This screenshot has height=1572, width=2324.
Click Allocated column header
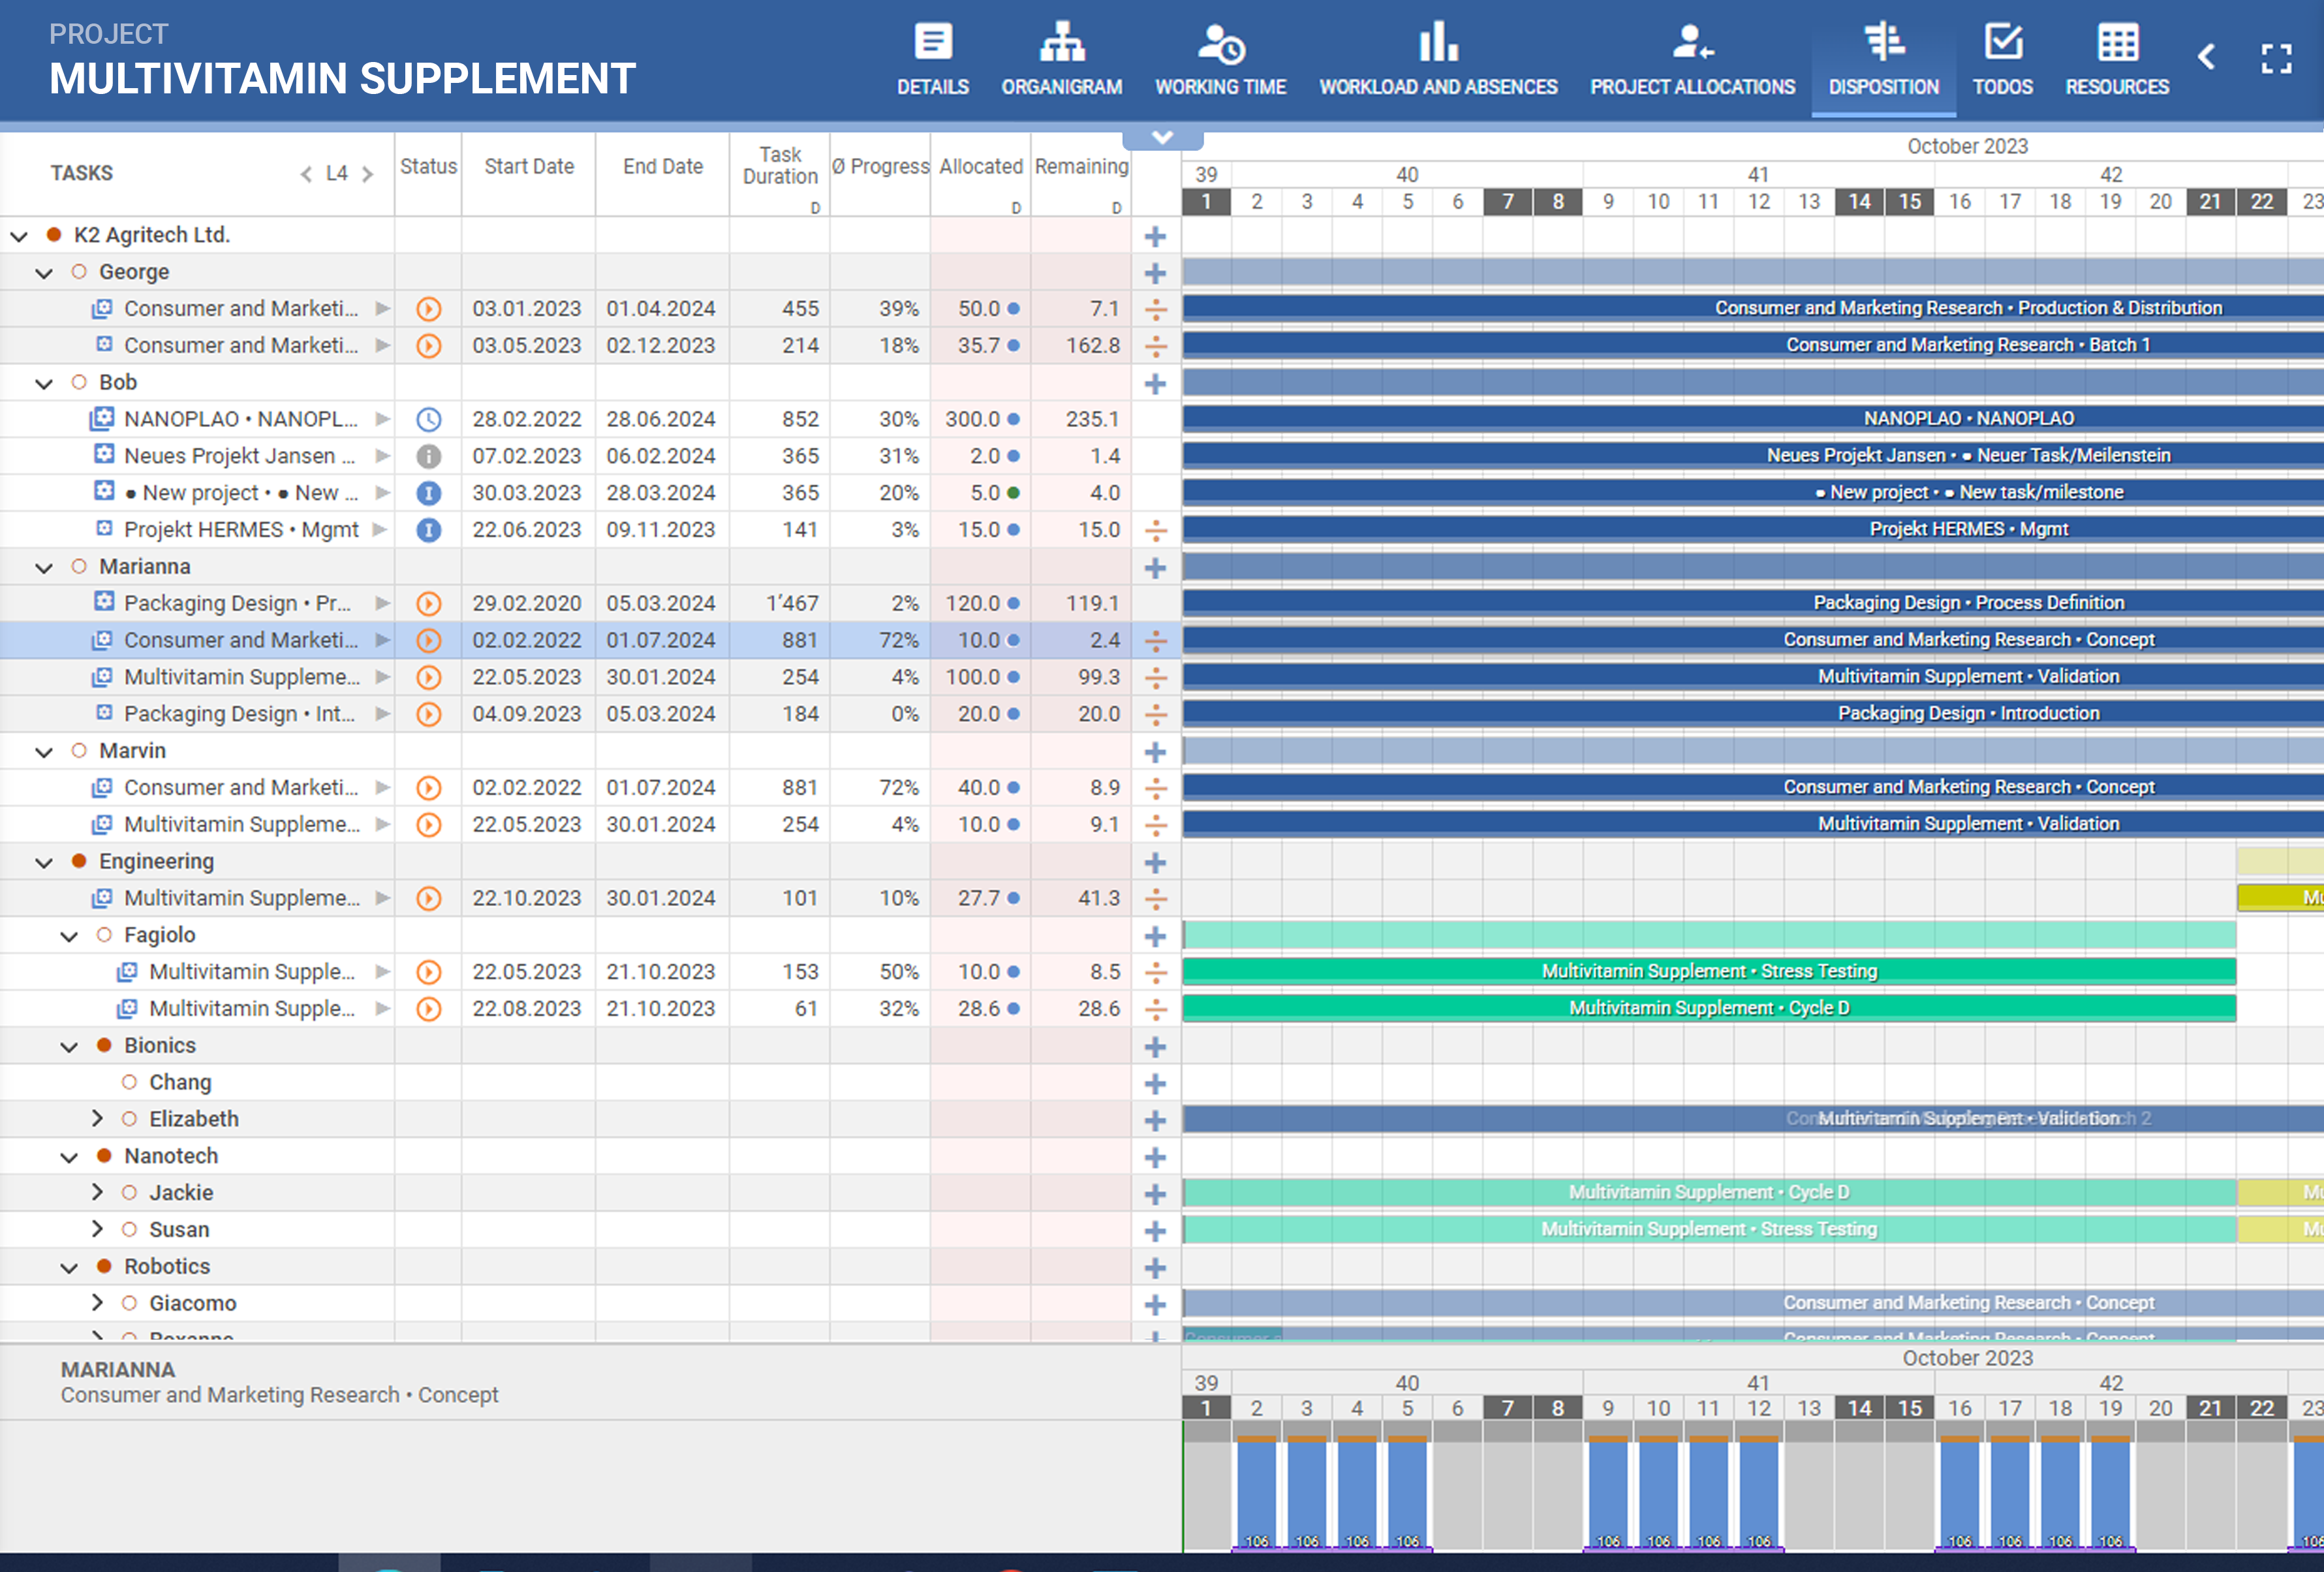tap(980, 167)
